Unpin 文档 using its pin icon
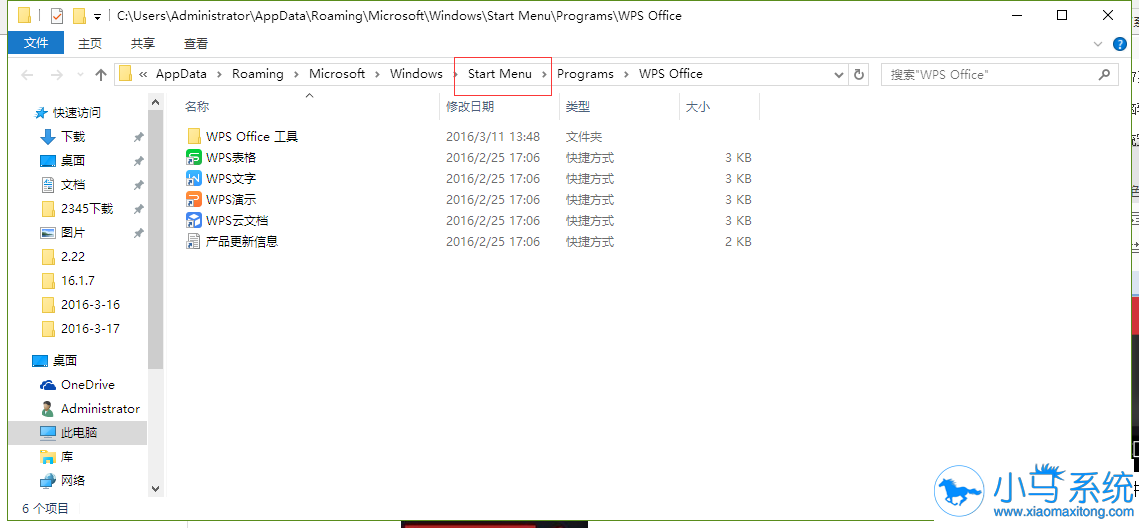 pyautogui.click(x=139, y=184)
